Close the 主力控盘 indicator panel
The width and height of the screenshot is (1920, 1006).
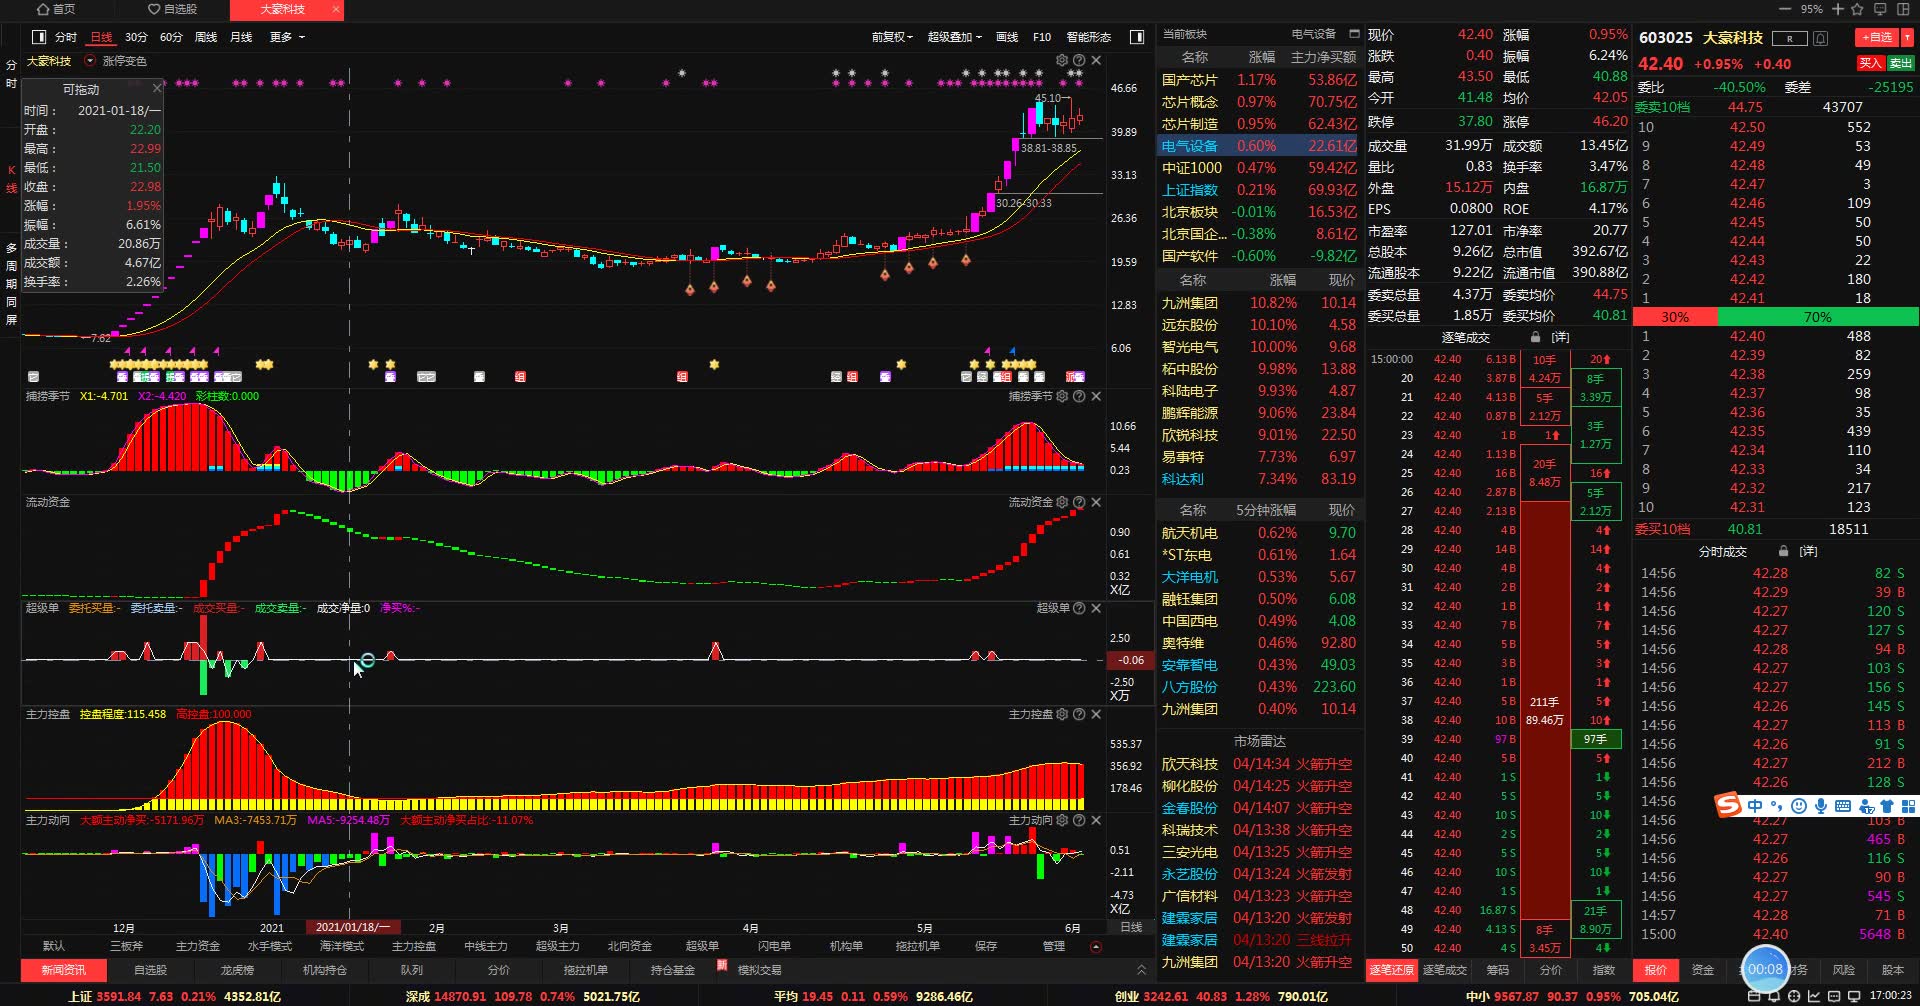tap(1096, 714)
